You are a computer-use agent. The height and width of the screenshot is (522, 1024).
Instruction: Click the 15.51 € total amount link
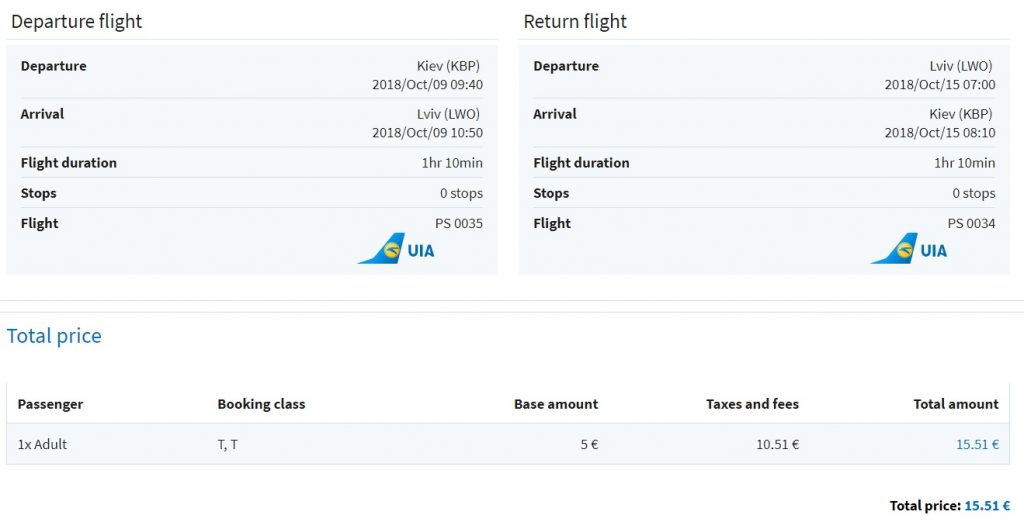[x=977, y=444]
